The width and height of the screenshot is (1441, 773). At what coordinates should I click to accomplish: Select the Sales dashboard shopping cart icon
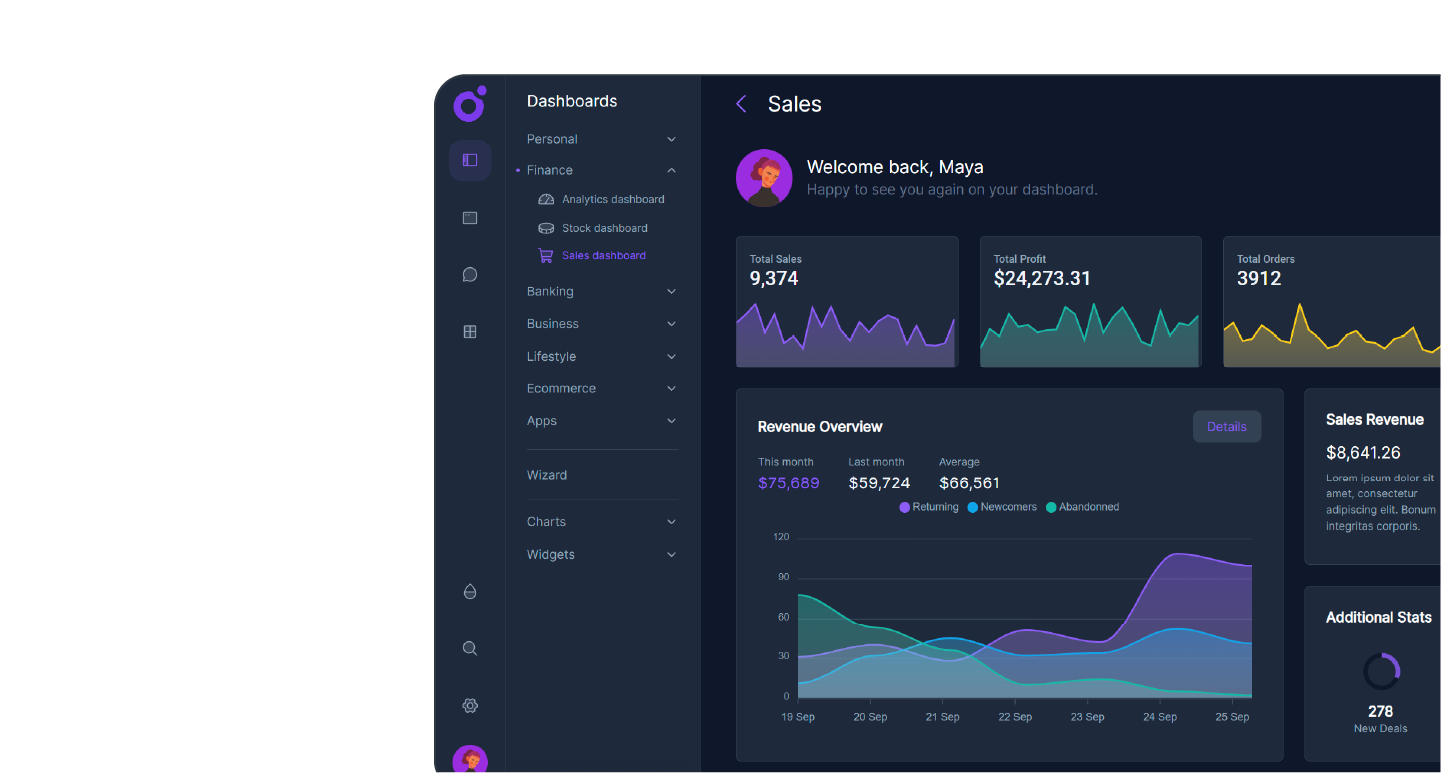pos(546,255)
